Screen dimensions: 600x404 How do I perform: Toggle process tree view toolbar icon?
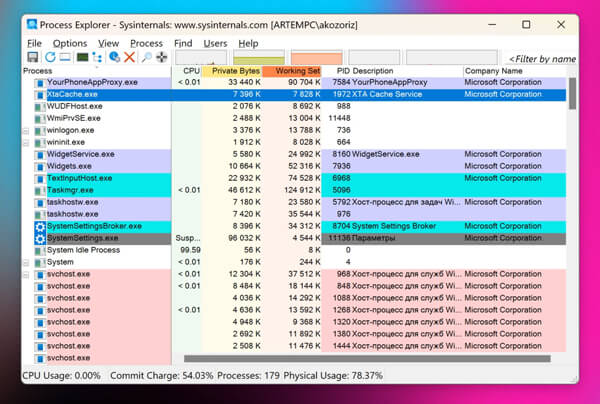(x=98, y=58)
